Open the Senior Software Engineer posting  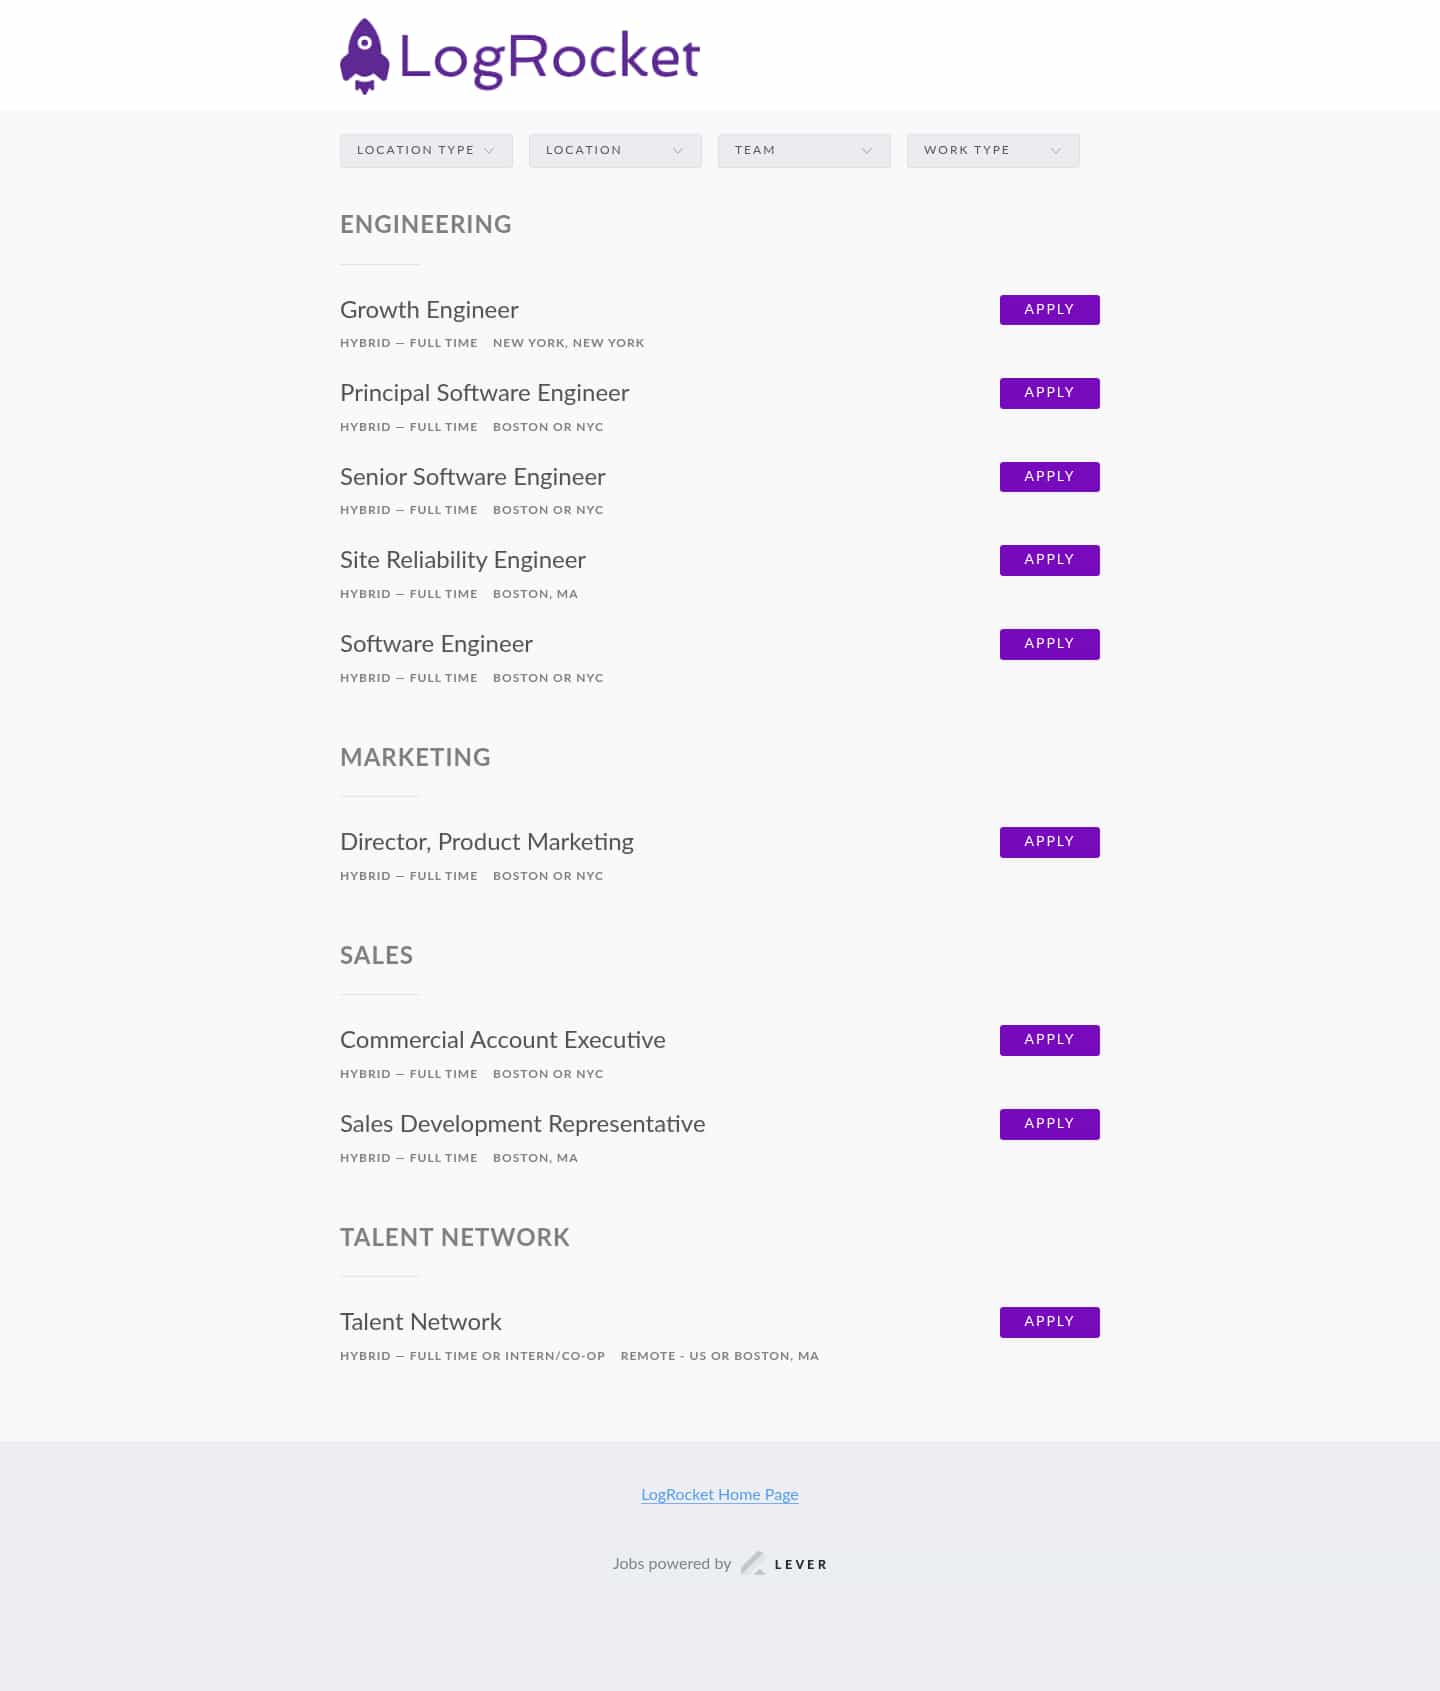[x=472, y=477]
